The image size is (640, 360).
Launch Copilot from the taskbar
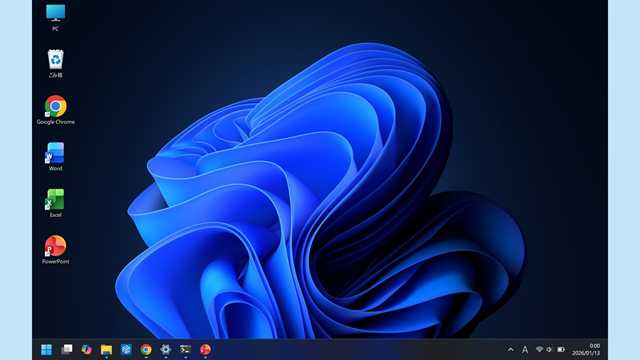tap(87, 349)
